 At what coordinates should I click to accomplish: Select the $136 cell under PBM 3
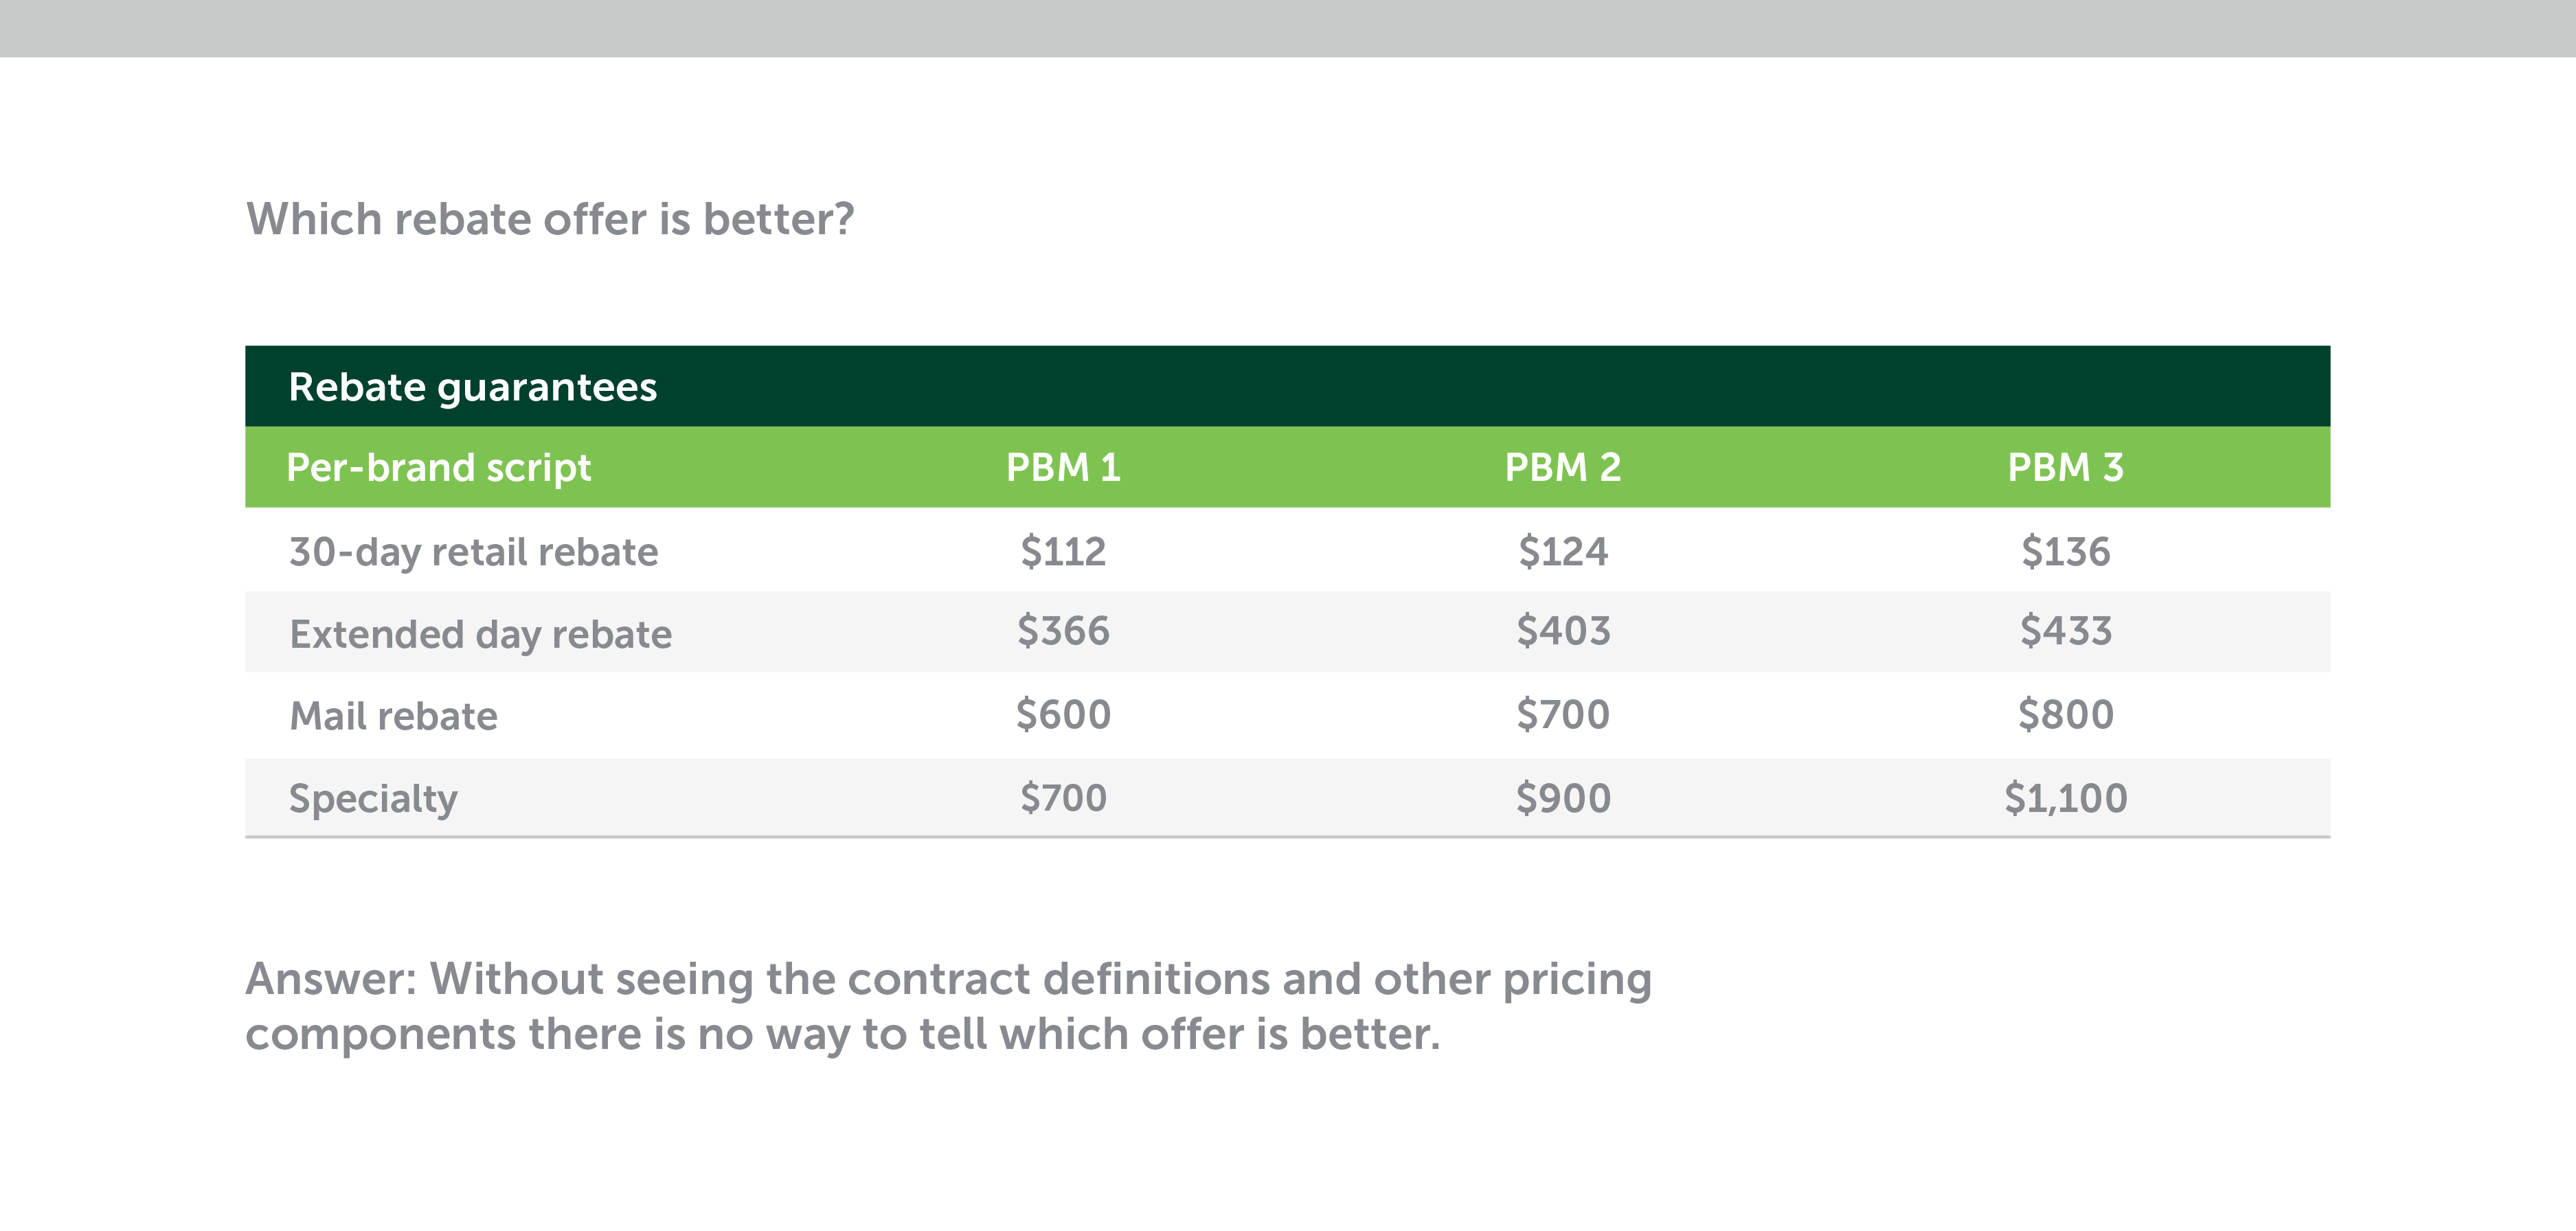[2065, 552]
